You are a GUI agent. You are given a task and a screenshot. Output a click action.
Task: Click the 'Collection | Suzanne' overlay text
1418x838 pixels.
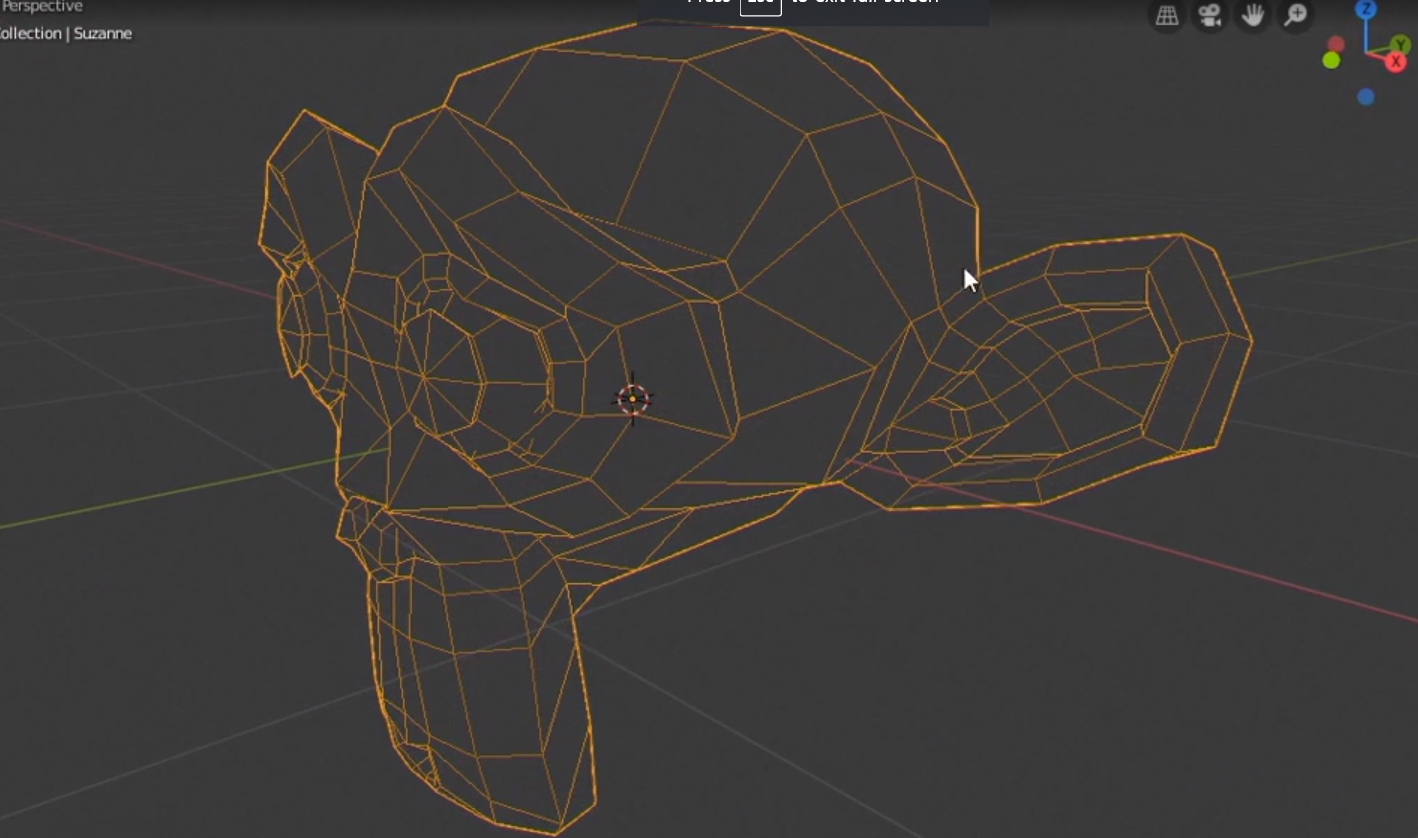(x=65, y=33)
